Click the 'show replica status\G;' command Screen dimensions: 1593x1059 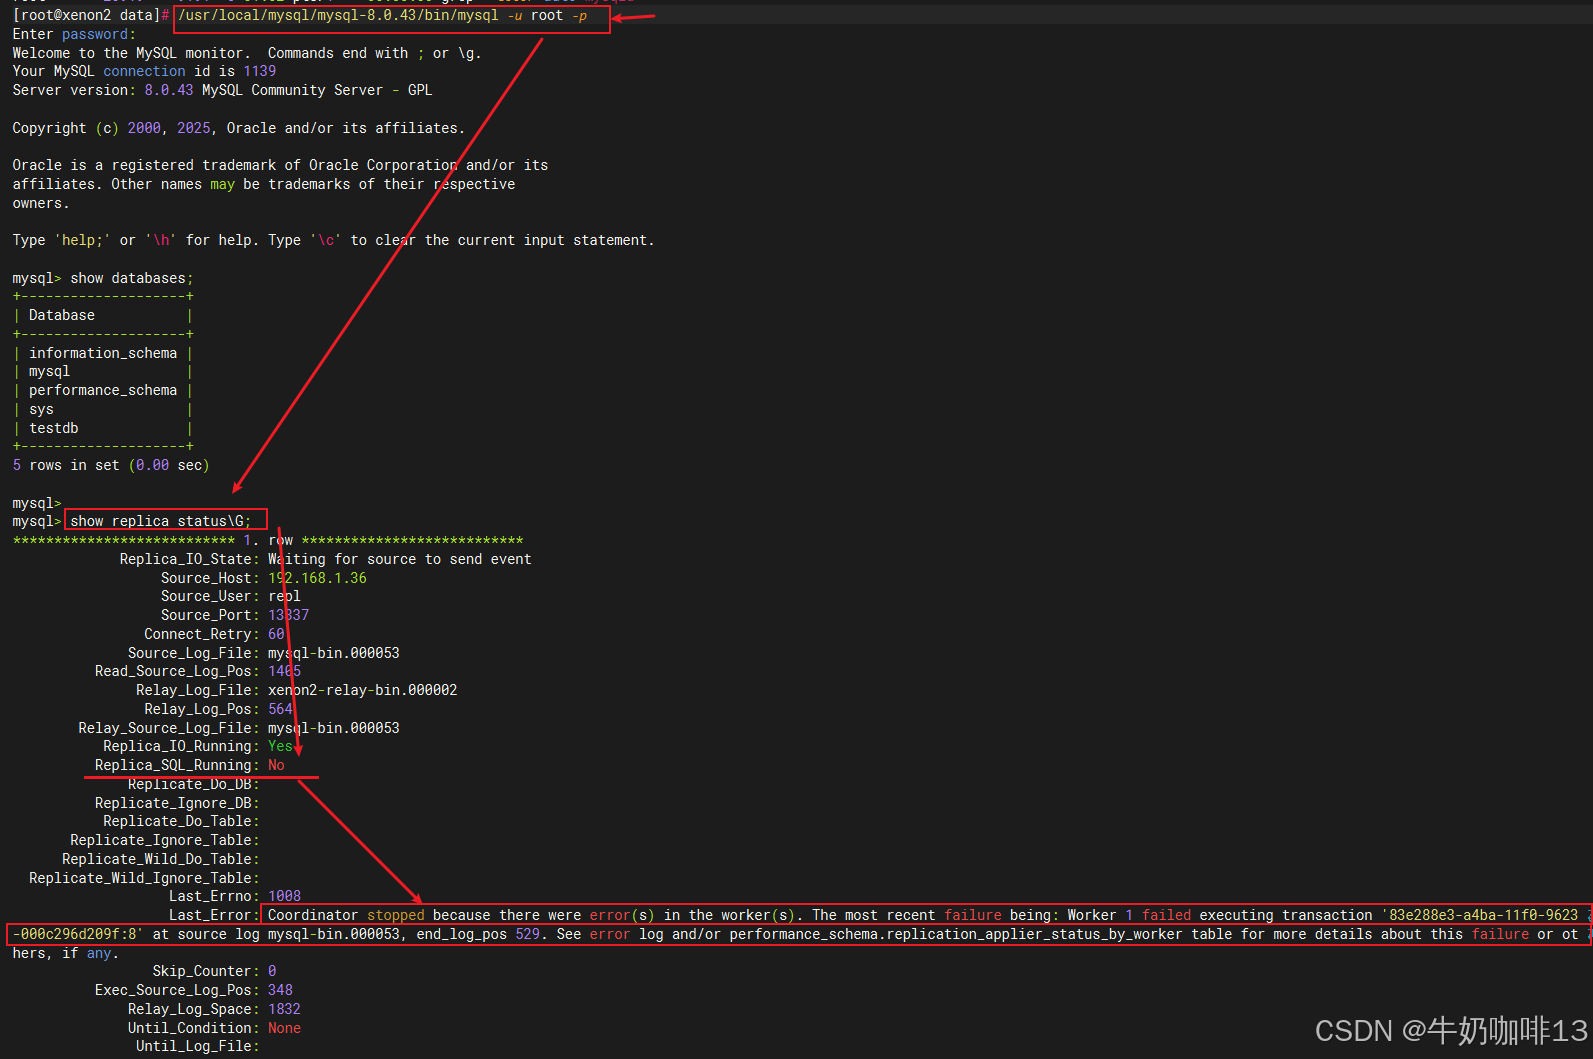click(x=161, y=522)
